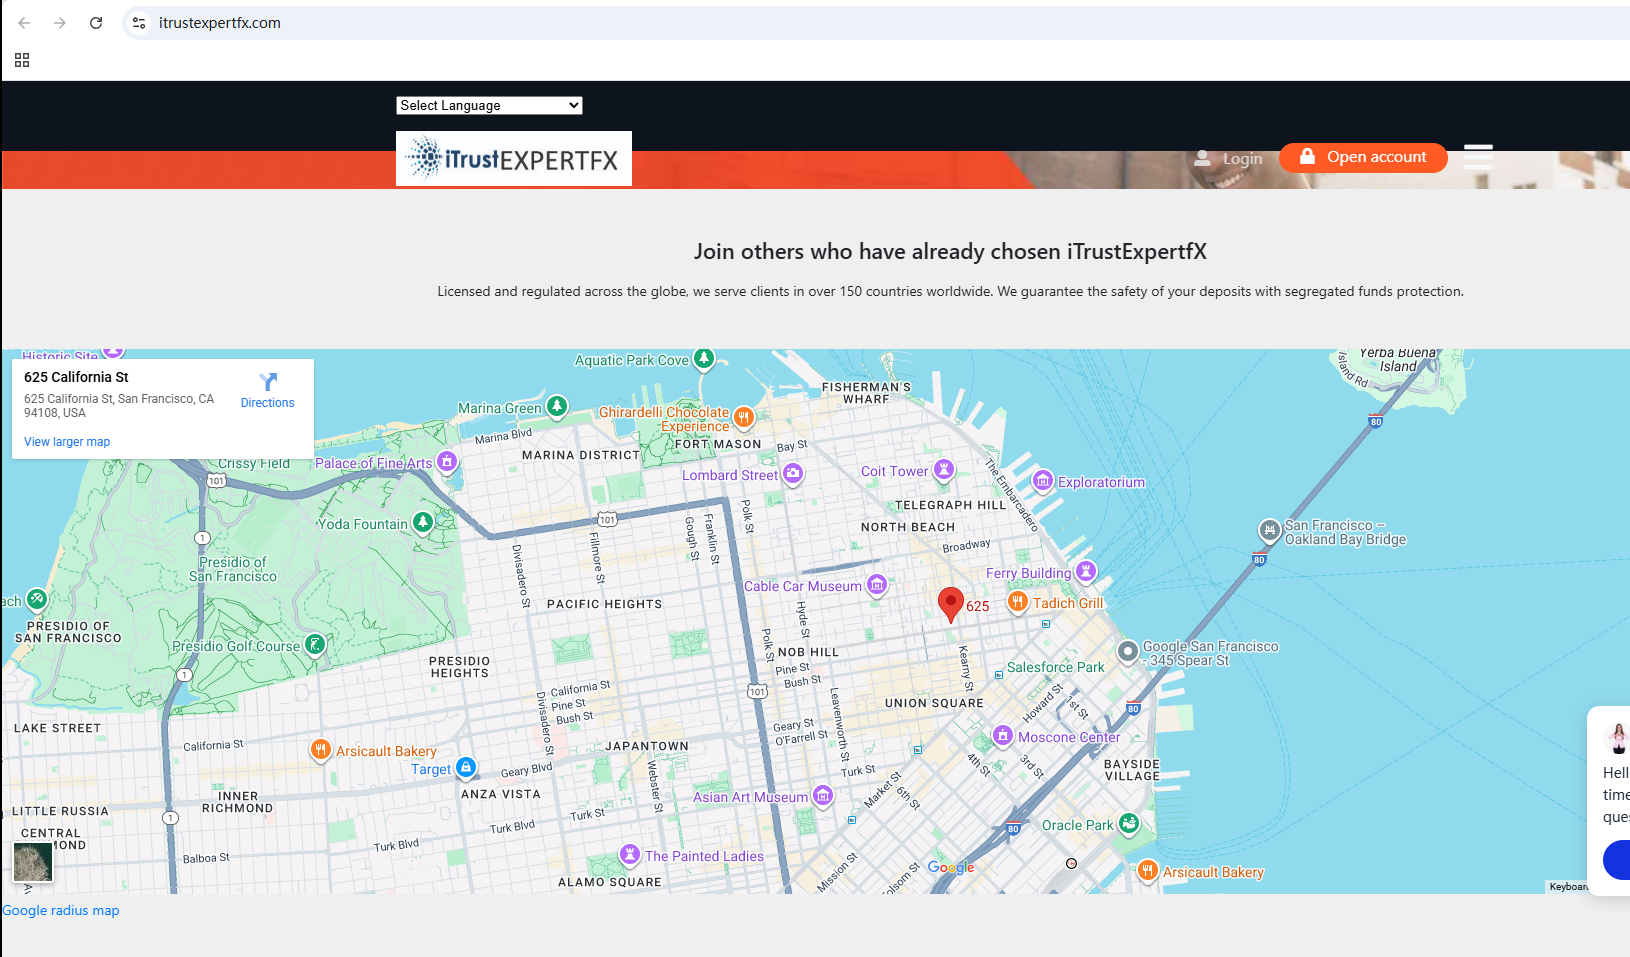The height and width of the screenshot is (957, 1630).
Task: Click the iTrustEXPERTFX logo
Action: pos(514,158)
